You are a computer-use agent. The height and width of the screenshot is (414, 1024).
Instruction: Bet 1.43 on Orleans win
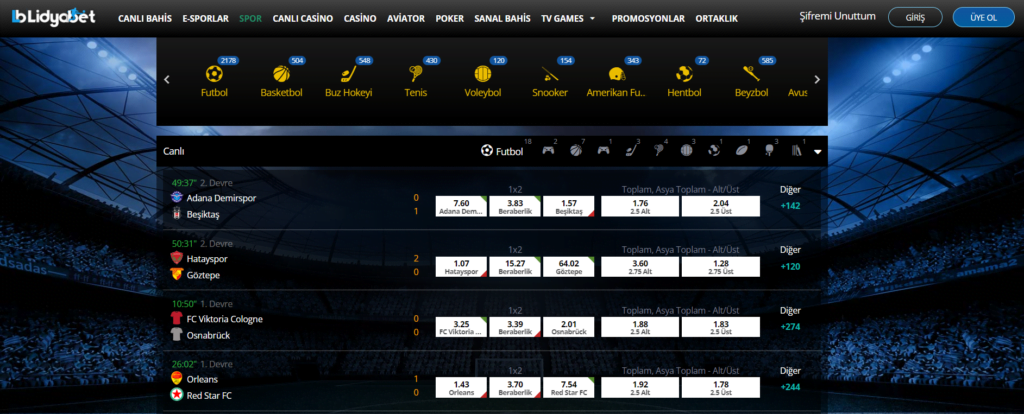click(x=461, y=387)
